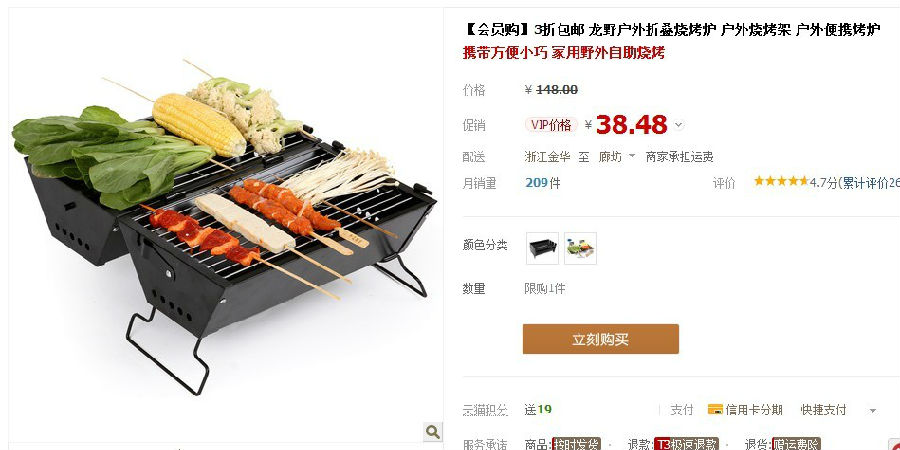900x450 pixels.
Task: Click the magnifier zoom icon on product image
Action: coord(433,431)
